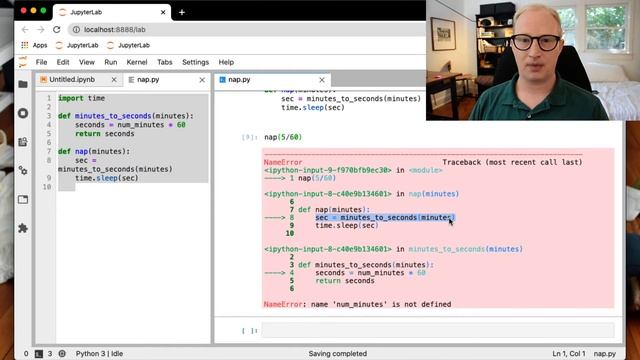Image resolution: width=640 pixels, height=360 pixels.
Task: Open the Apps grid bookmark icon
Action: [25, 45]
